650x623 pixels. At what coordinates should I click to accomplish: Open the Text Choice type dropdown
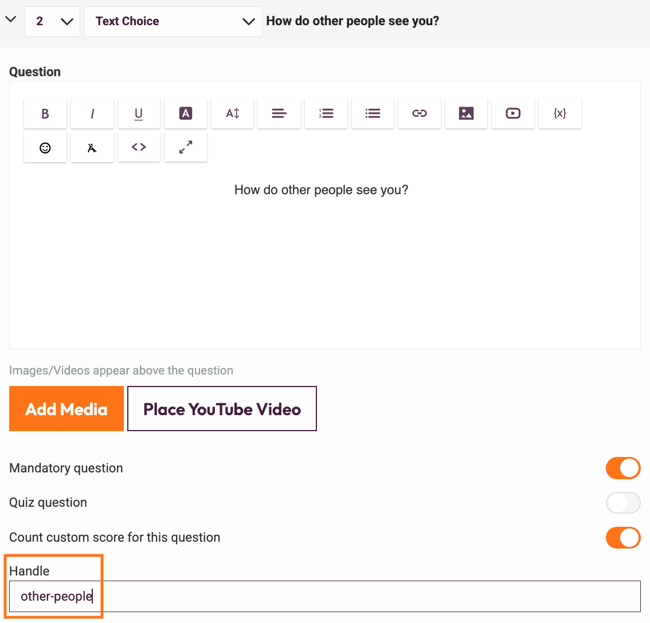tap(174, 21)
